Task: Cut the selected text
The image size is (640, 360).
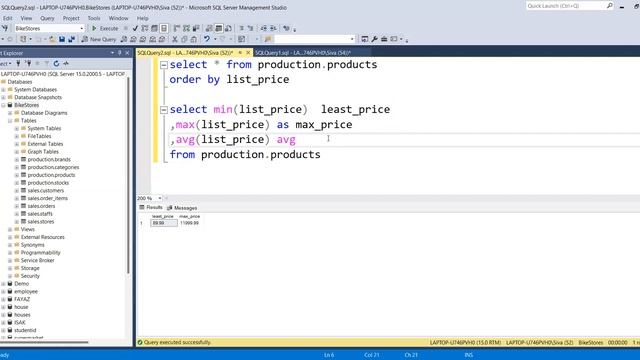Action: click(175, 39)
